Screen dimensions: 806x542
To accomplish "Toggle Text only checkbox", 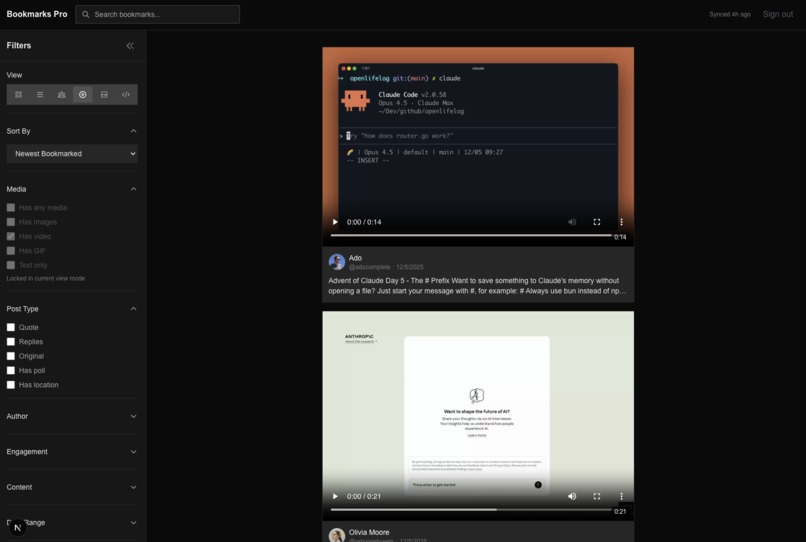I will pyautogui.click(x=11, y=265).
